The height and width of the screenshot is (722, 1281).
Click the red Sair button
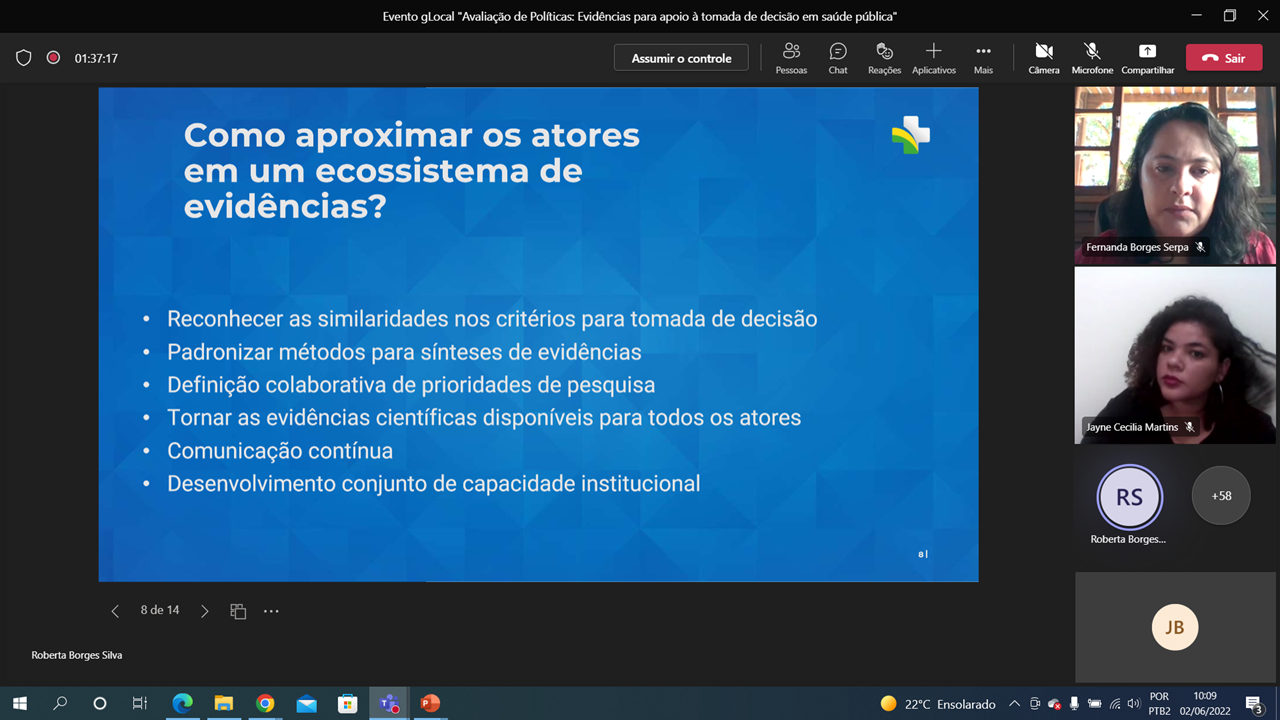(x=1224, y=58)
